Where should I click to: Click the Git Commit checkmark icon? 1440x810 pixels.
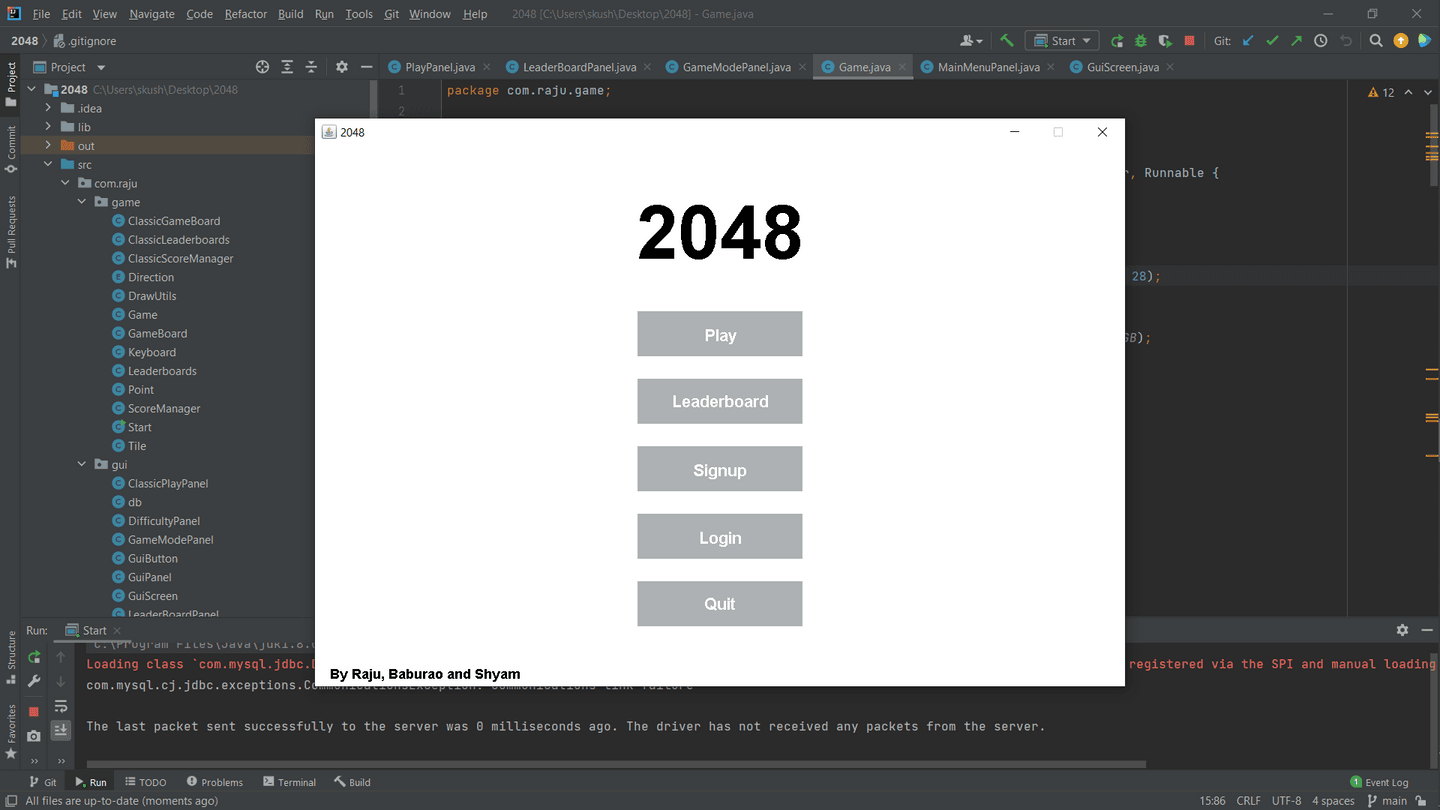click(1272, 41)
